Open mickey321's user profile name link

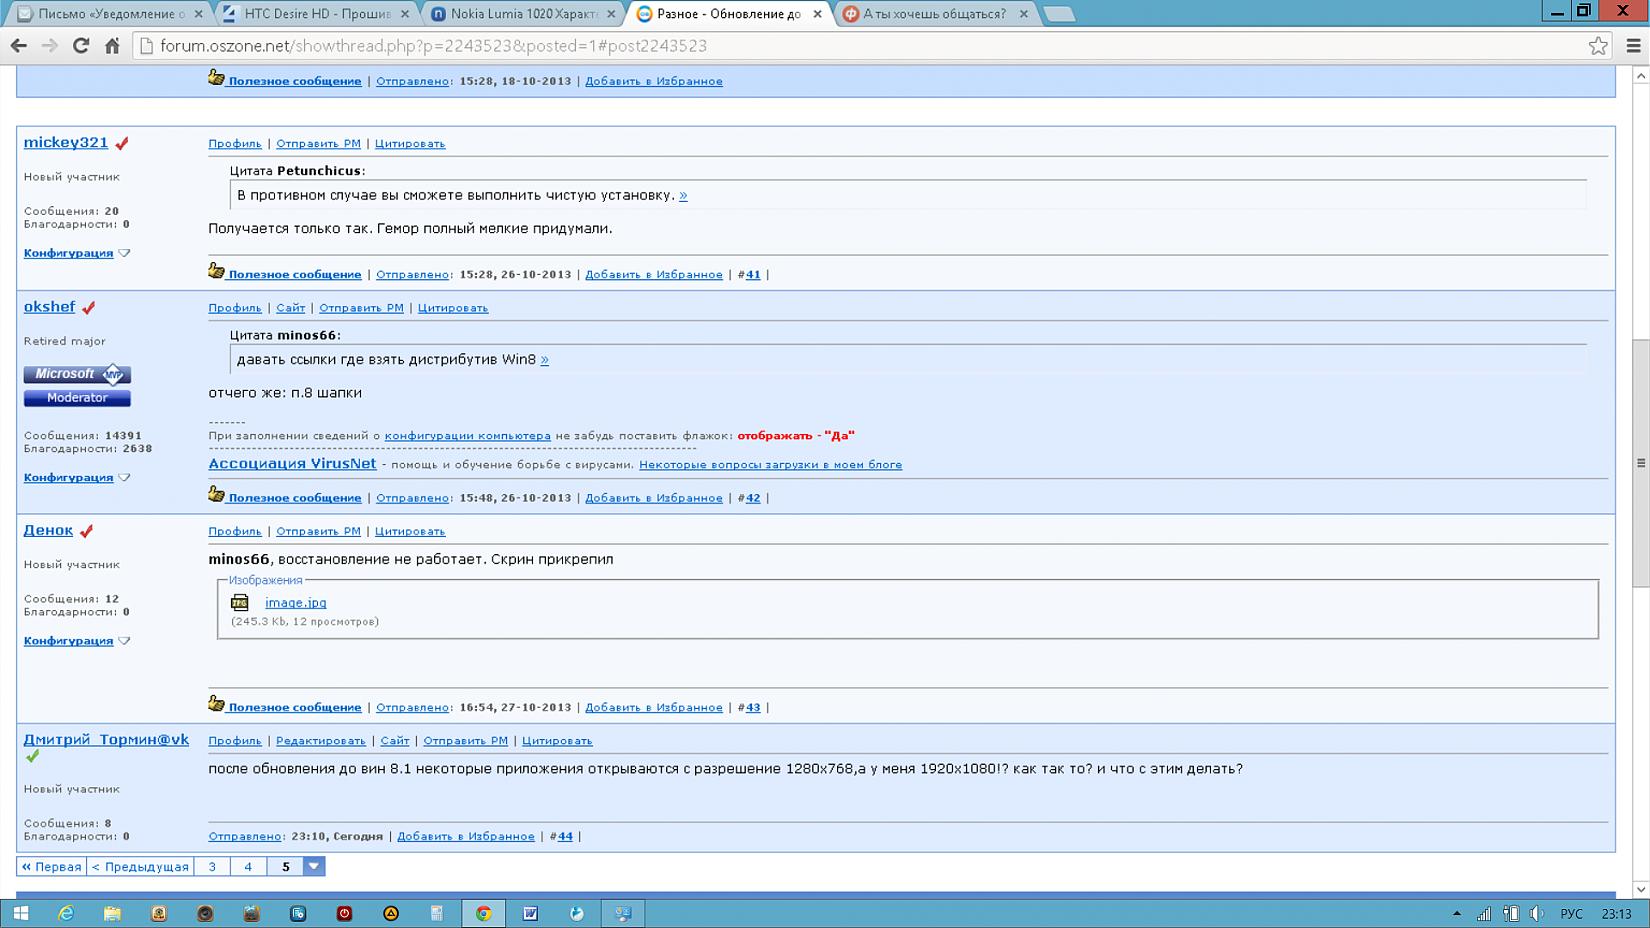66,142
